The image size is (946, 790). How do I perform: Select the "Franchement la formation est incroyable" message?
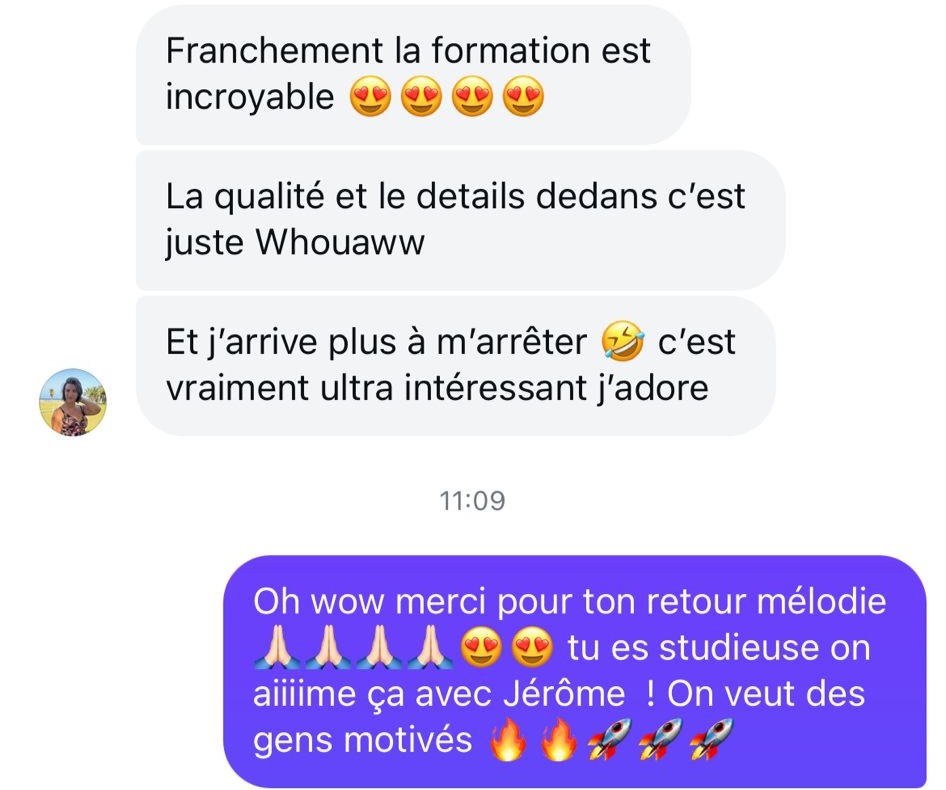tap(413, 74)
